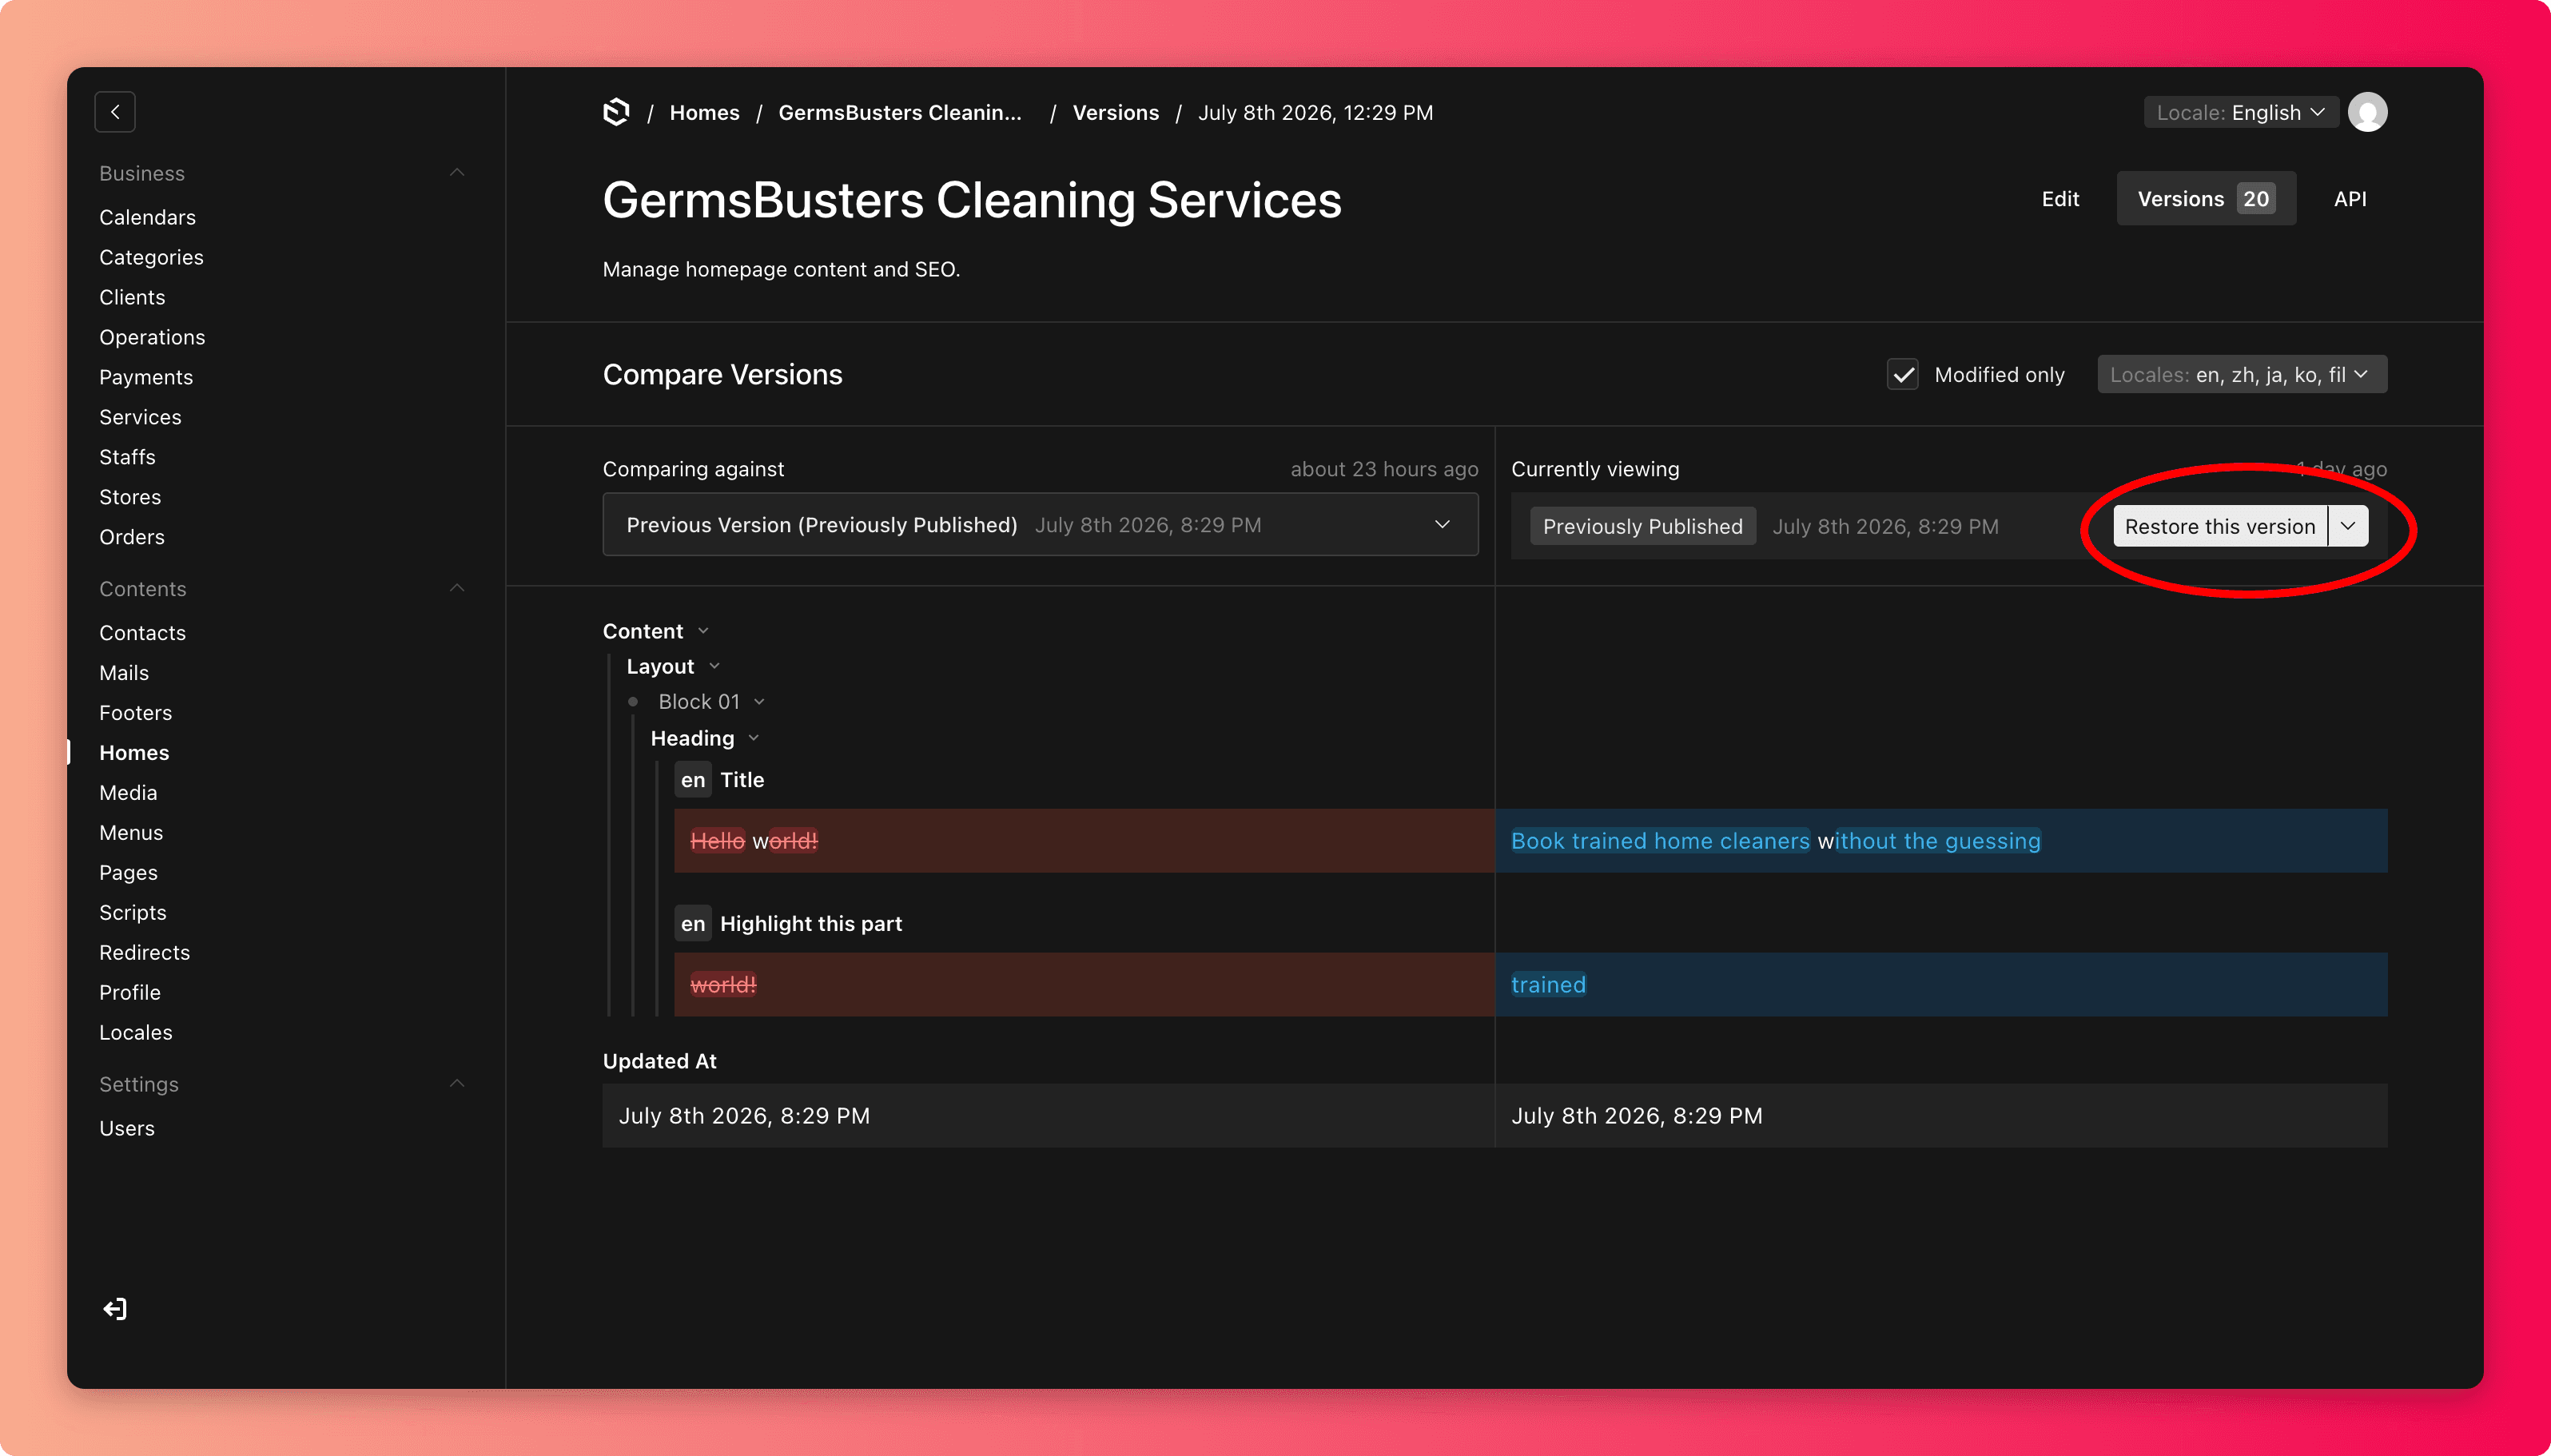Open the Comparing against version dropdown
This screenshot has height=1456, width=2551.
(x=1040, y=525)
